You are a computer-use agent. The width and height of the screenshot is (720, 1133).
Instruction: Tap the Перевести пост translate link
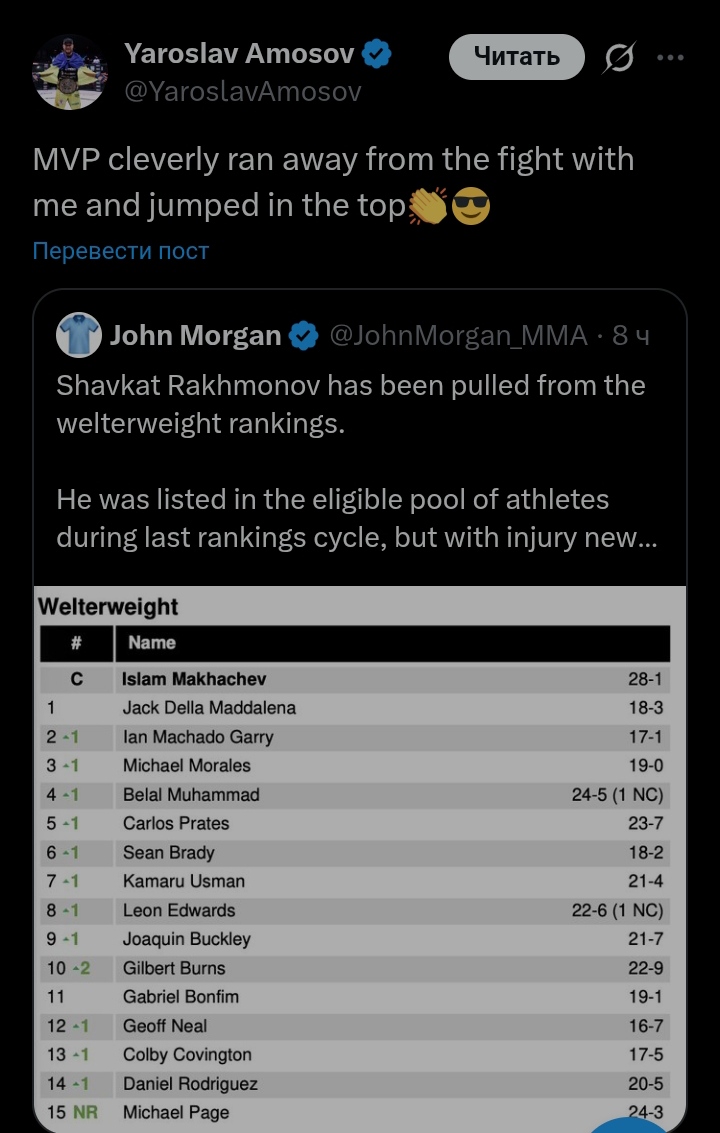(x=121, y=250)
